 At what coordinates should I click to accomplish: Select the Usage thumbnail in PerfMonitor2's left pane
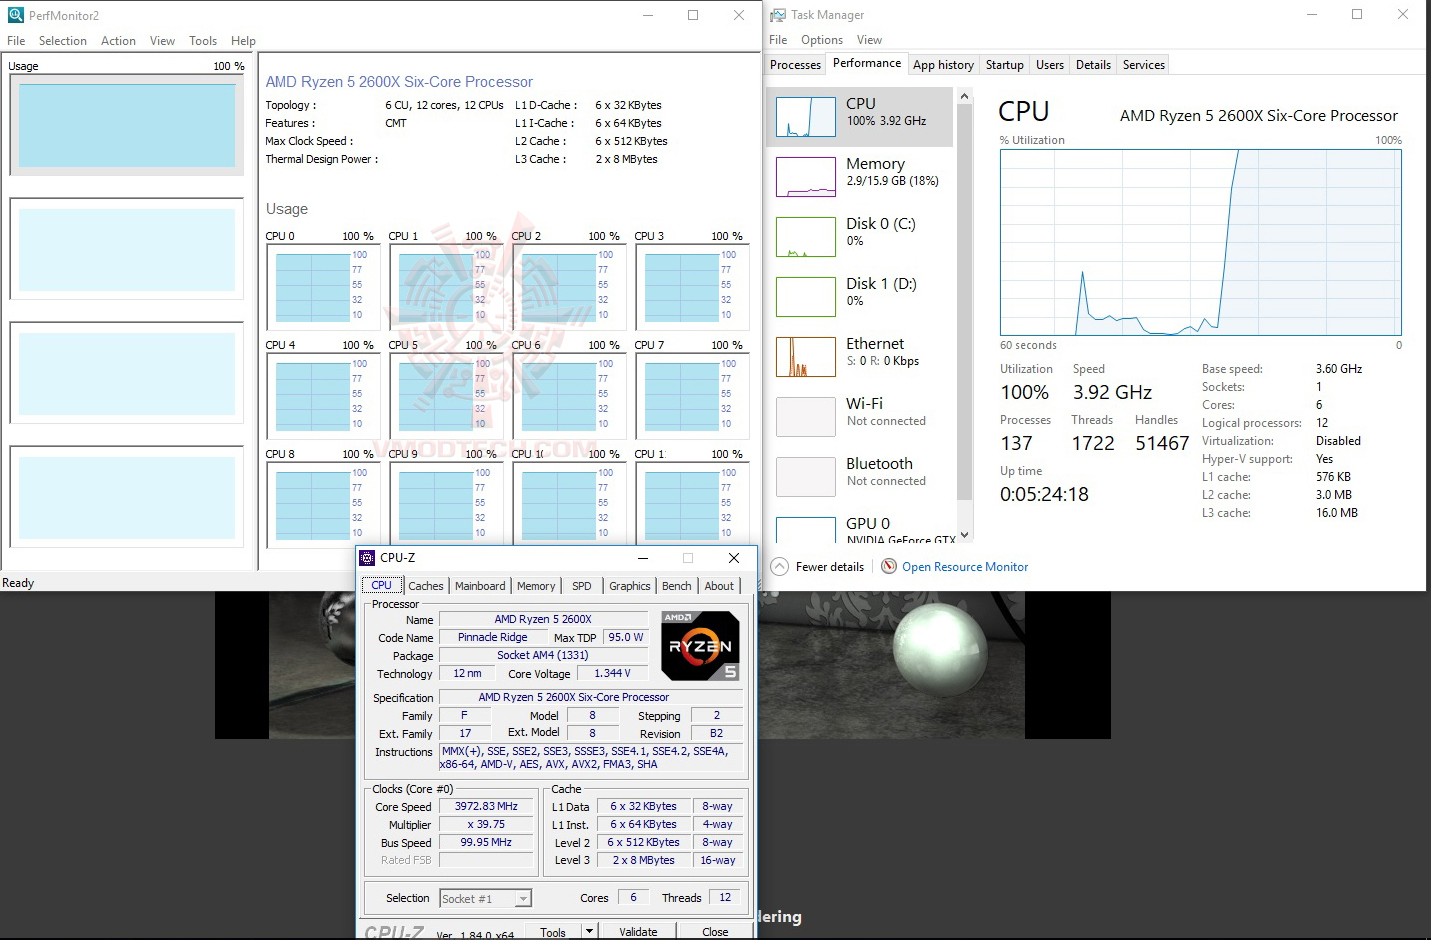pyautogui.click(x=127, y=125)
